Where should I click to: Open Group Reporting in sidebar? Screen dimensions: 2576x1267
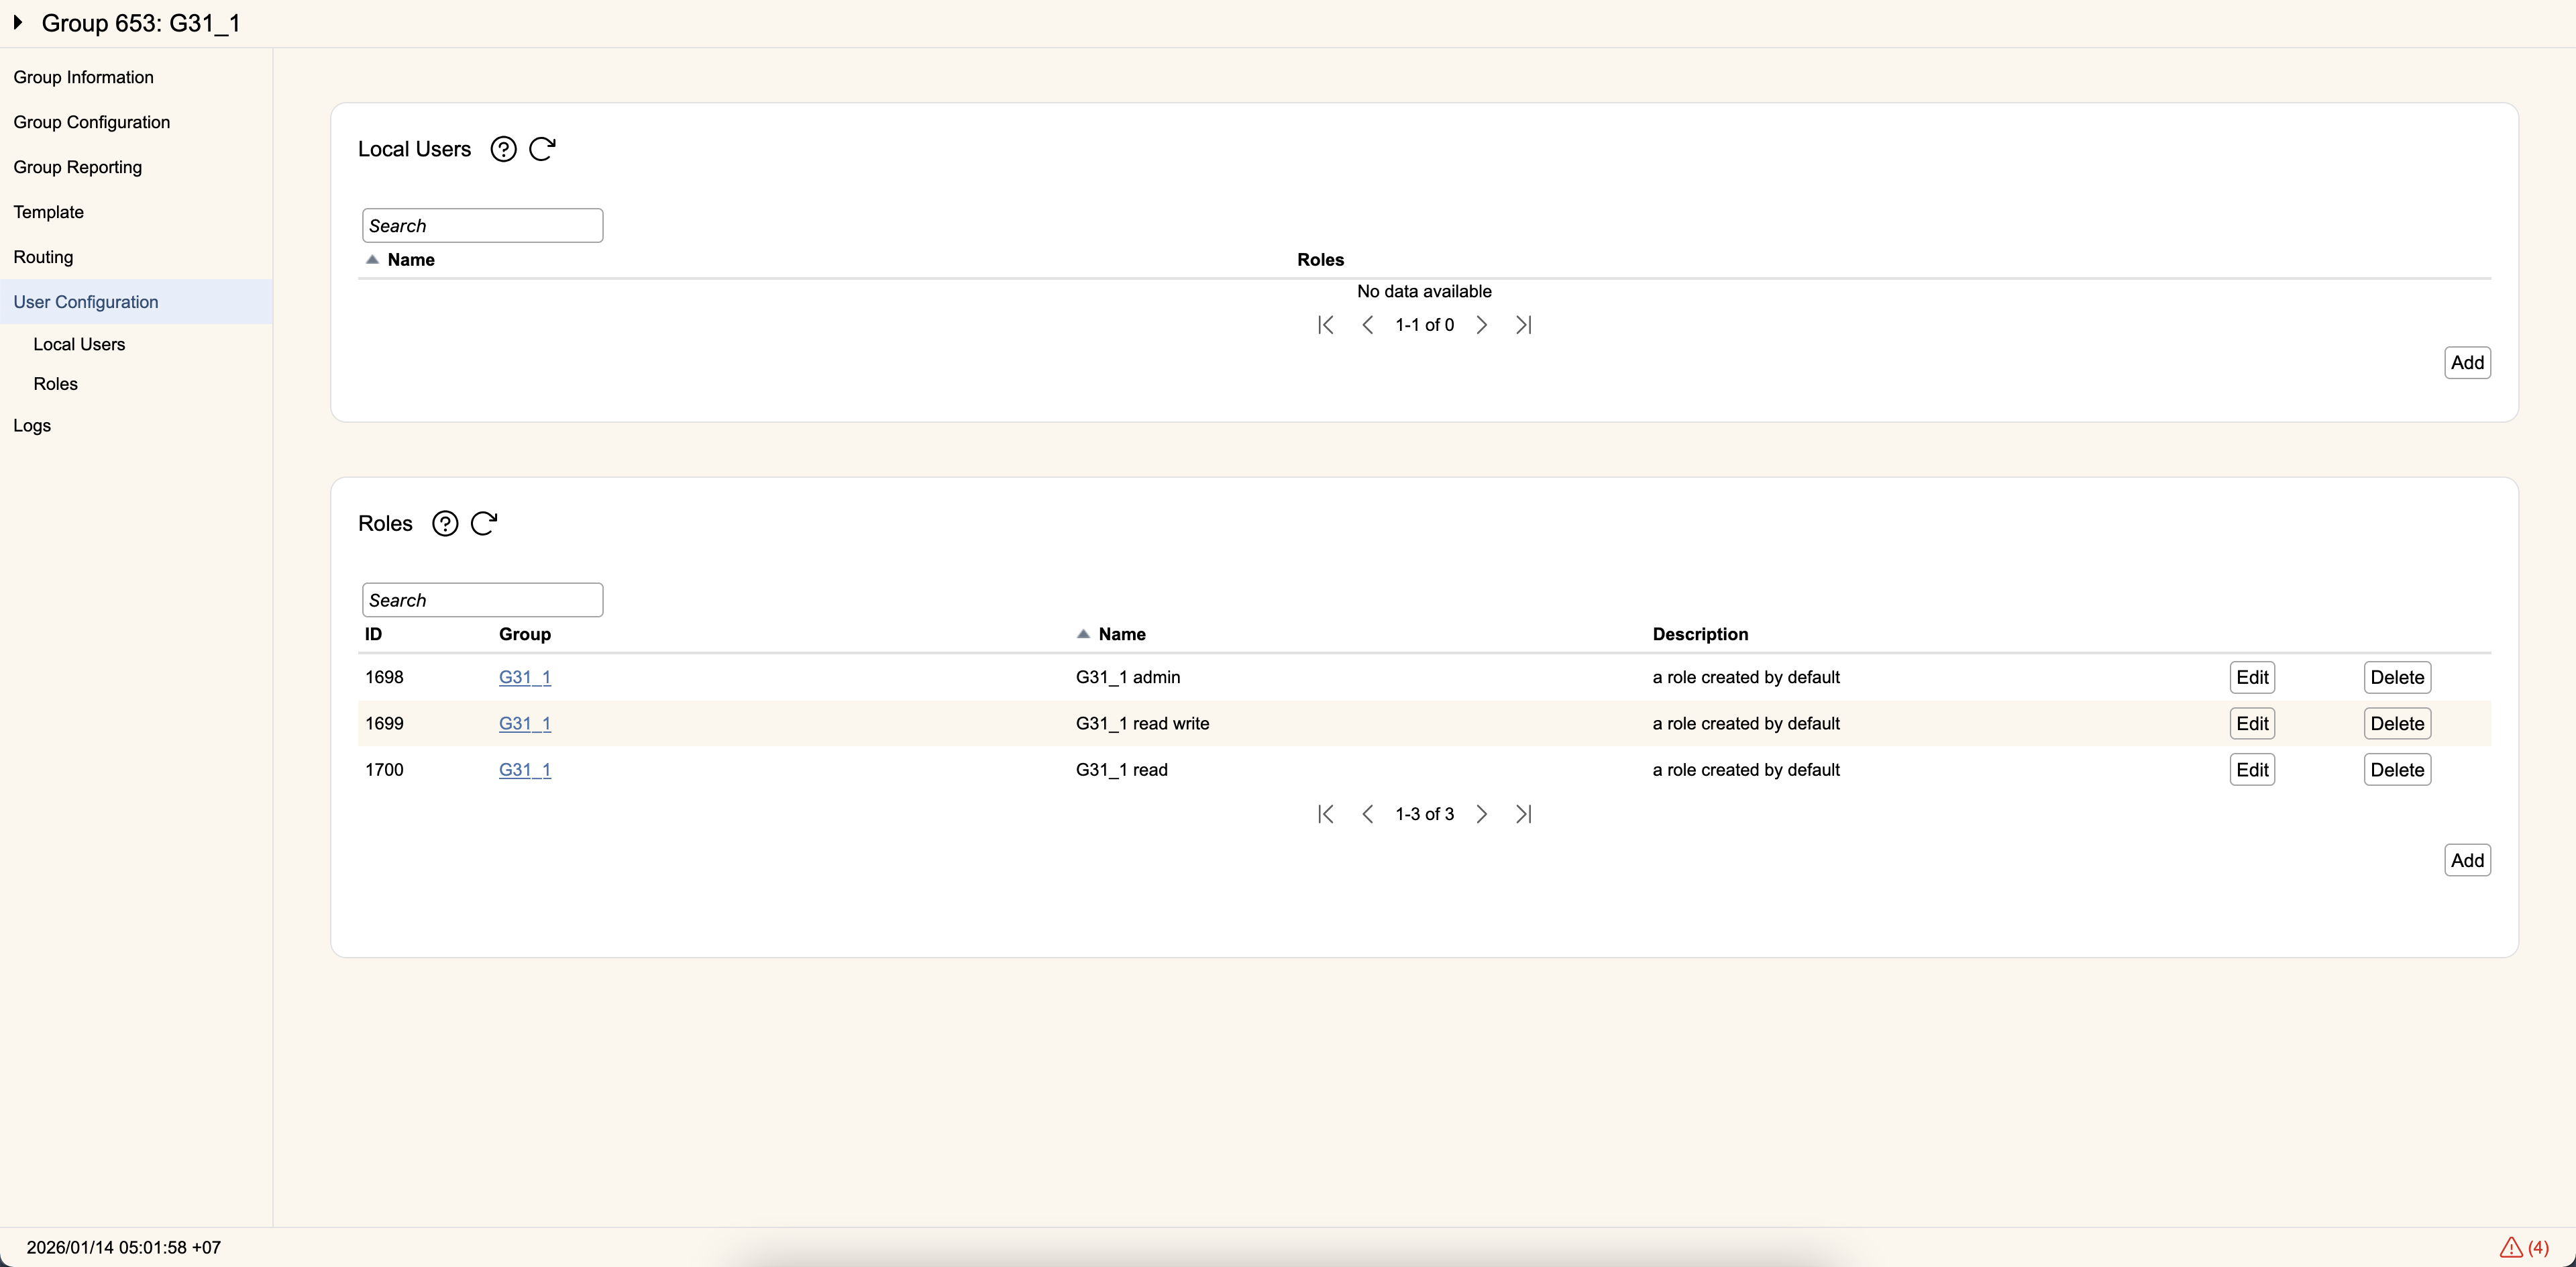click(78, 167)
